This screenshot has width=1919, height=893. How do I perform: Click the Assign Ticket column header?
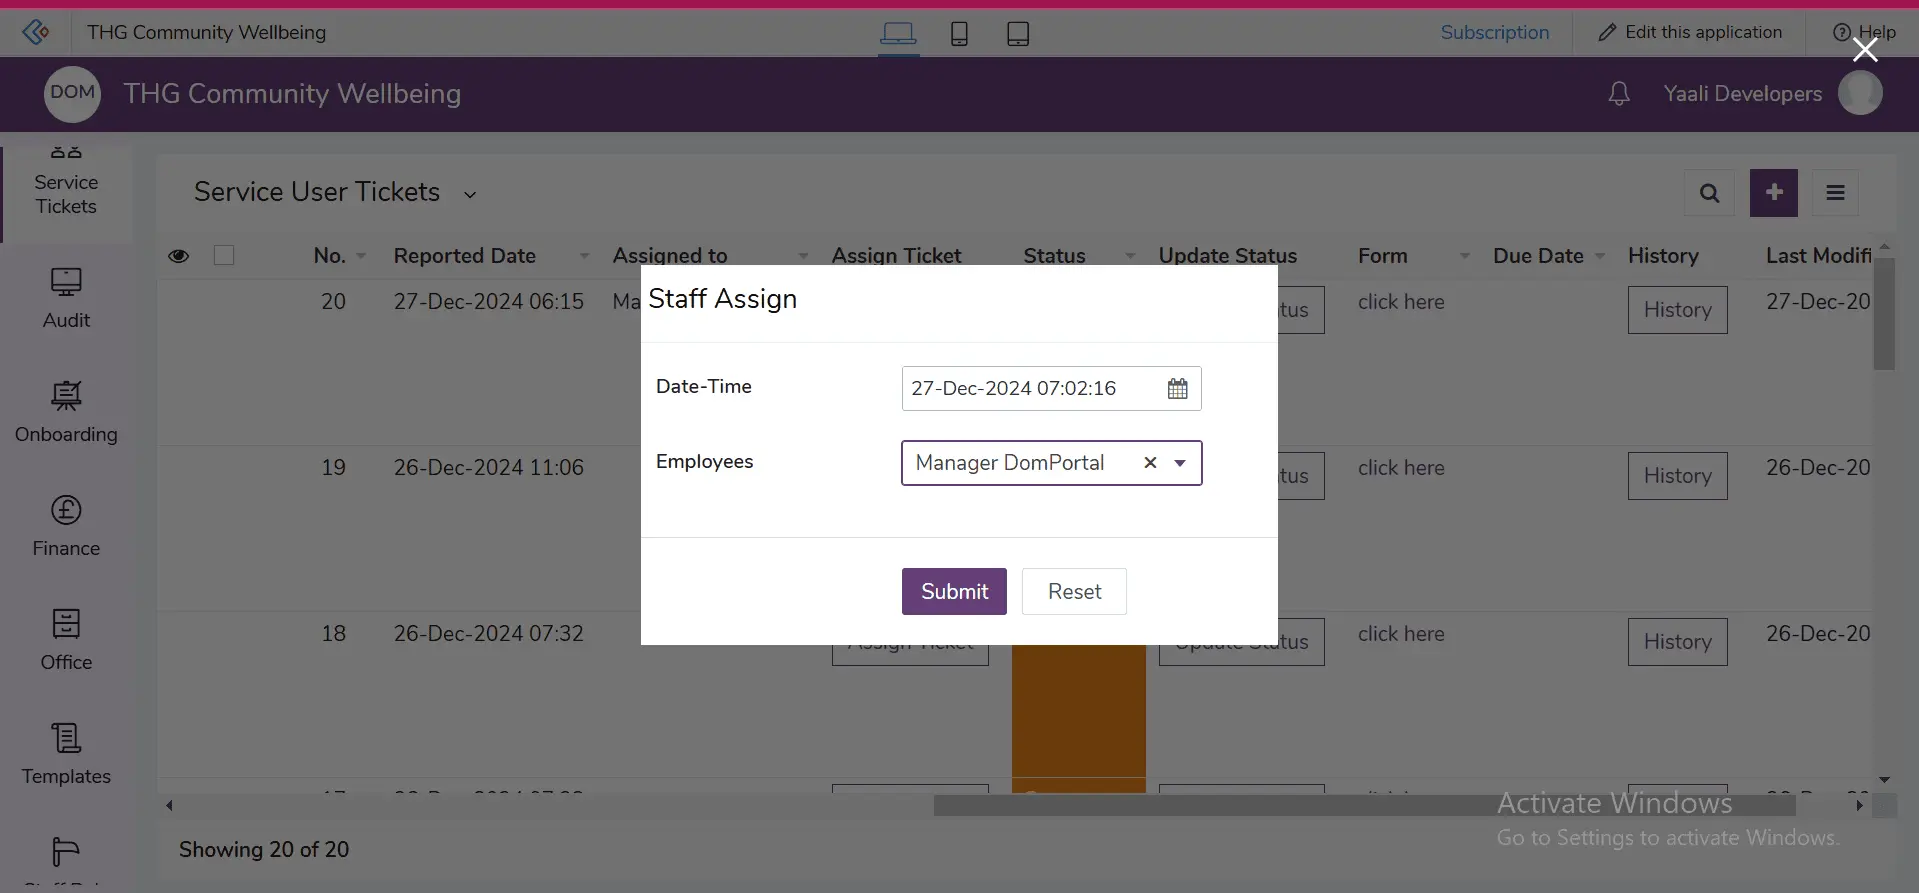(896, 256)
